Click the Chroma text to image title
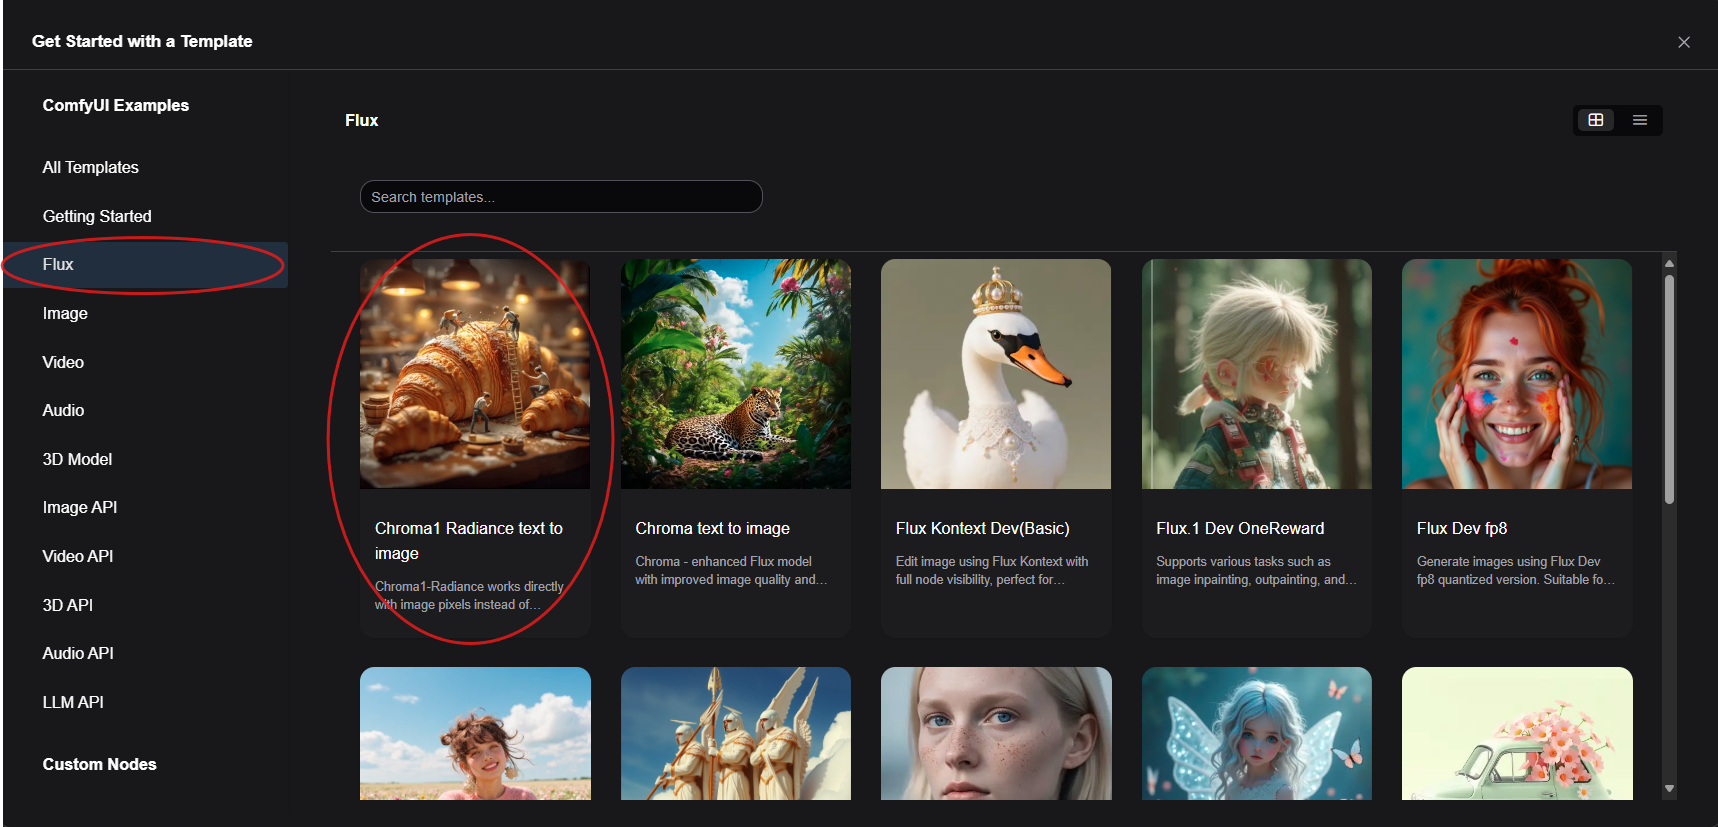This screenshot has height=827, width=1718. [x=713, y=528]
